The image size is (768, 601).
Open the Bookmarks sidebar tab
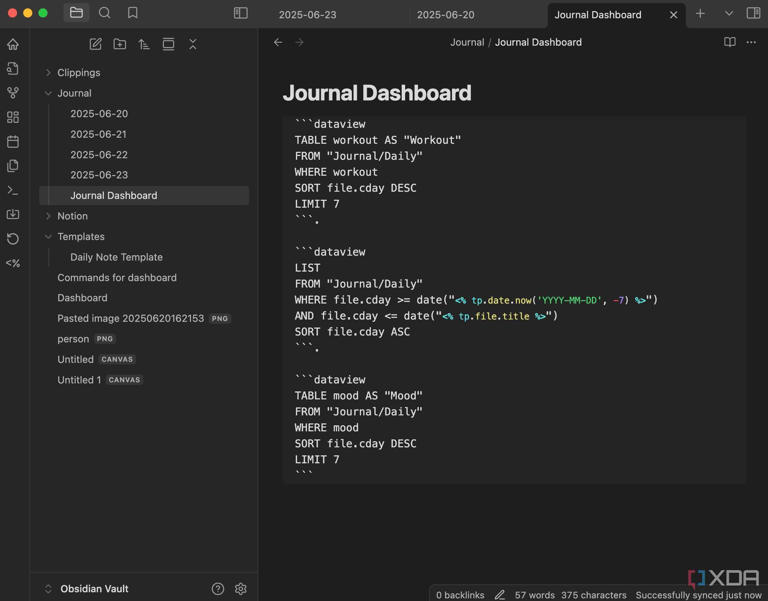[133, 13]
